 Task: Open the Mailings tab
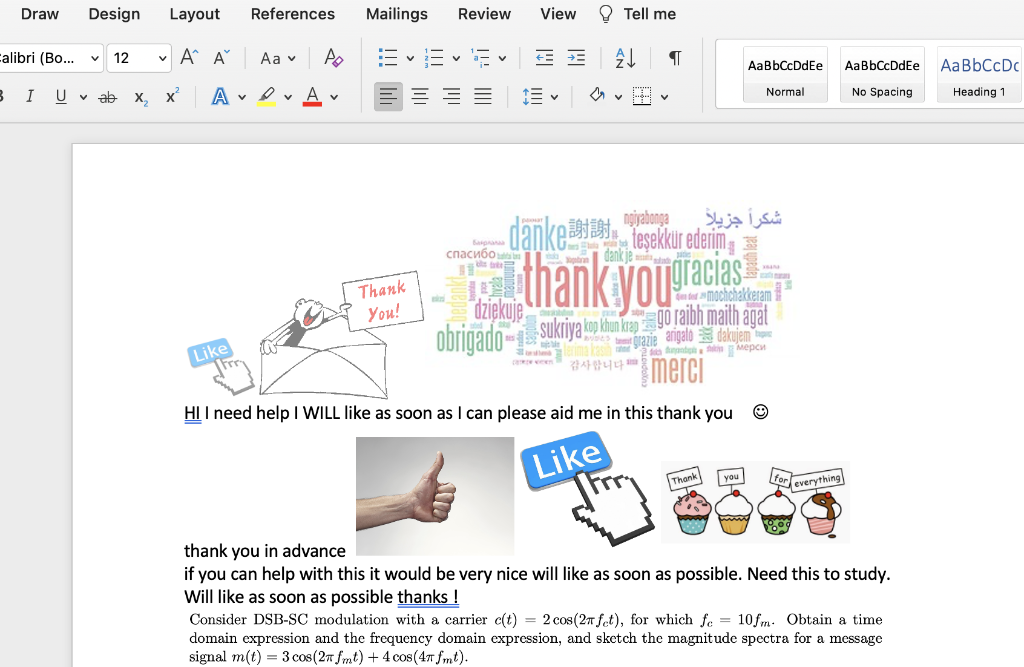tap(396, 14)
